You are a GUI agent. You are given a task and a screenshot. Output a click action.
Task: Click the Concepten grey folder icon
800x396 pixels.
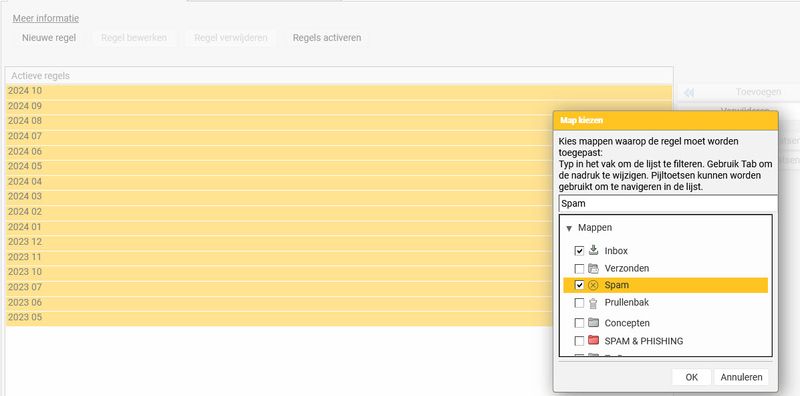click(593, 323)
